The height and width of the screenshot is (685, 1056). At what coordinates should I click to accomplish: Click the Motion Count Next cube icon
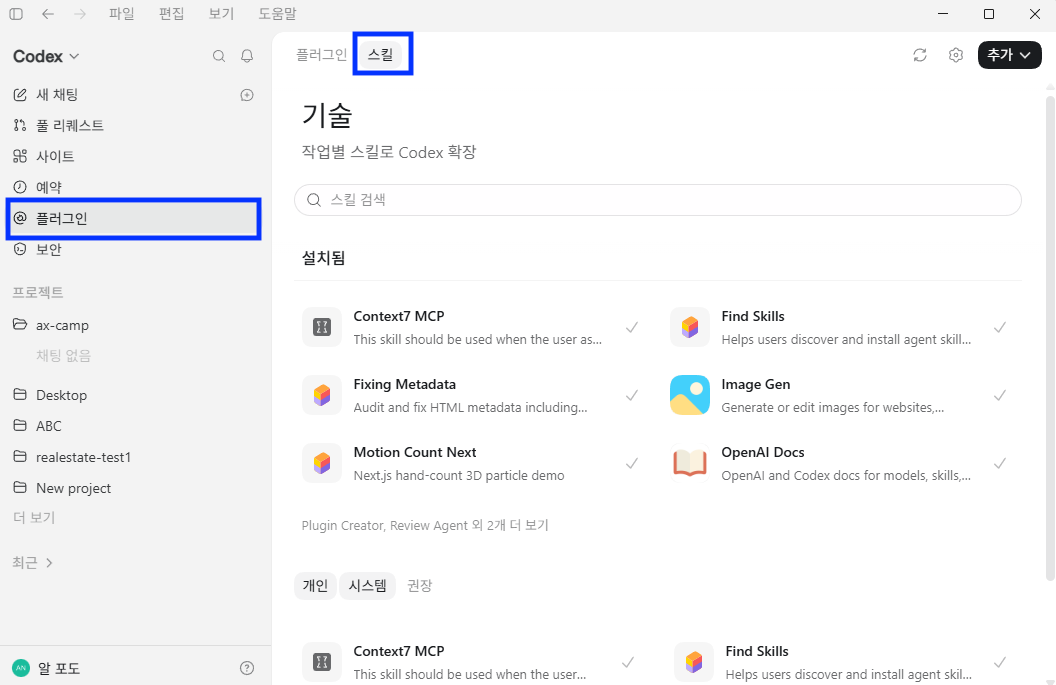click(322, 463)
